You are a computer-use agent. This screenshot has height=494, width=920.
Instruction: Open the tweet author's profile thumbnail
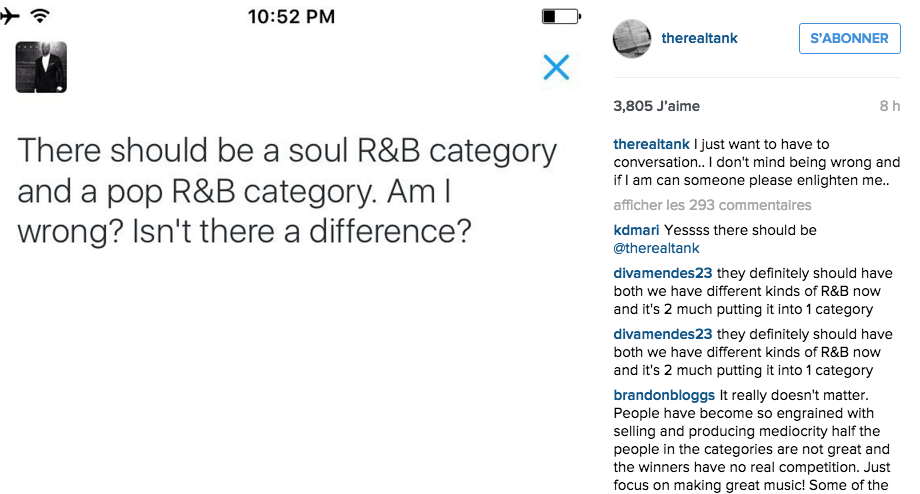pyautogui.click(x=41, y=67)
